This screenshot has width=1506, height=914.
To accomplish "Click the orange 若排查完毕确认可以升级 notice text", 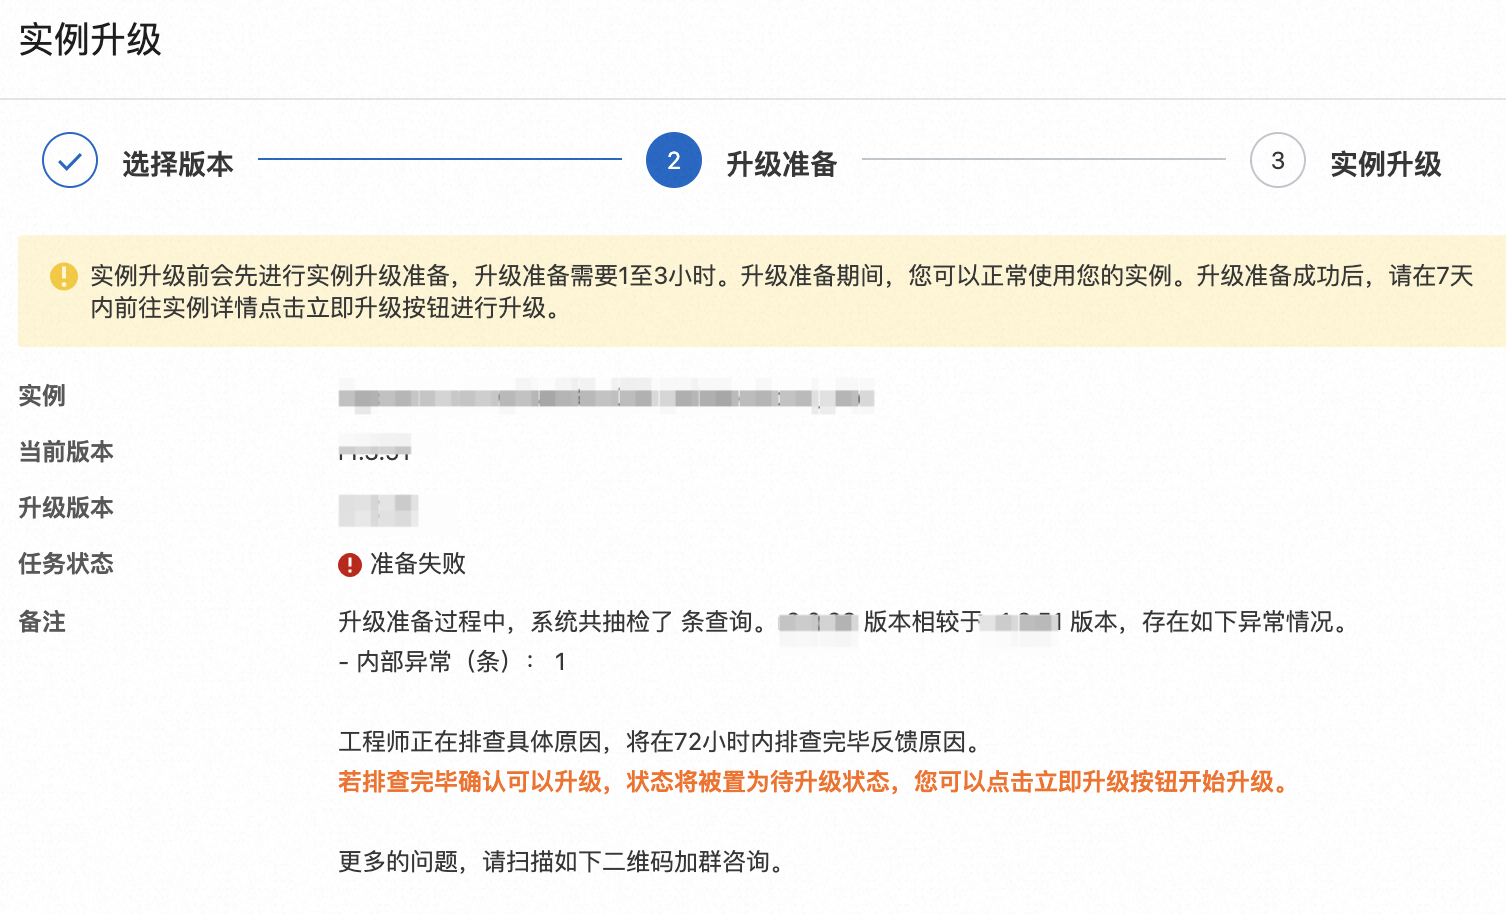I will click(815, 782).
